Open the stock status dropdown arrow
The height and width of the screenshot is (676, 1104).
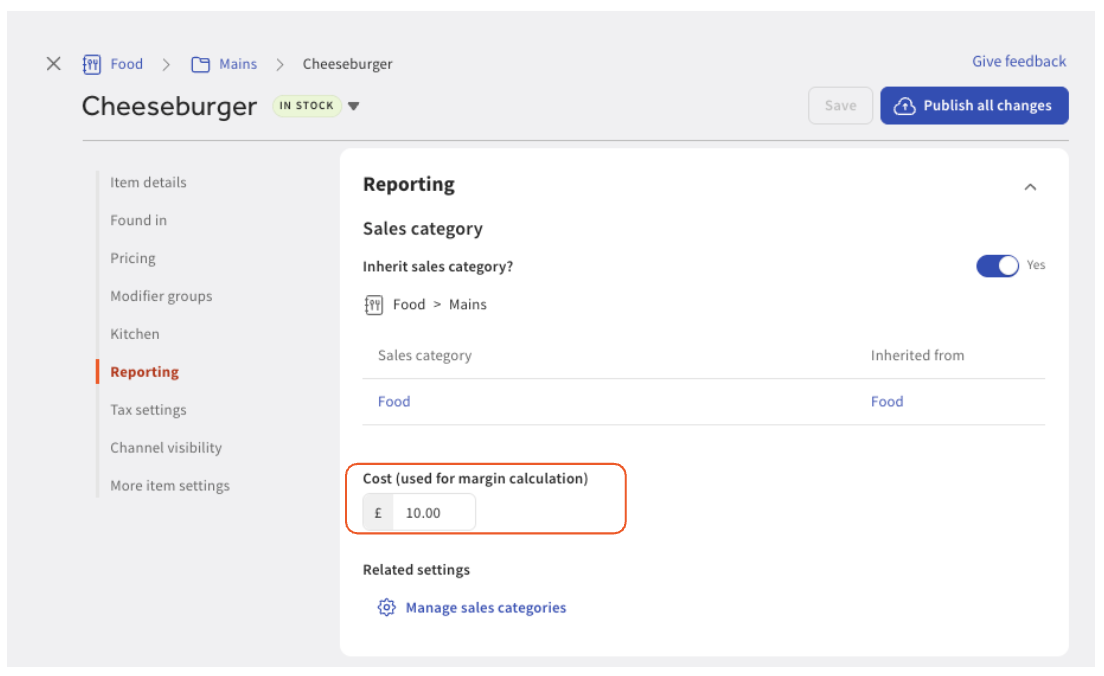tap(355, 105)
